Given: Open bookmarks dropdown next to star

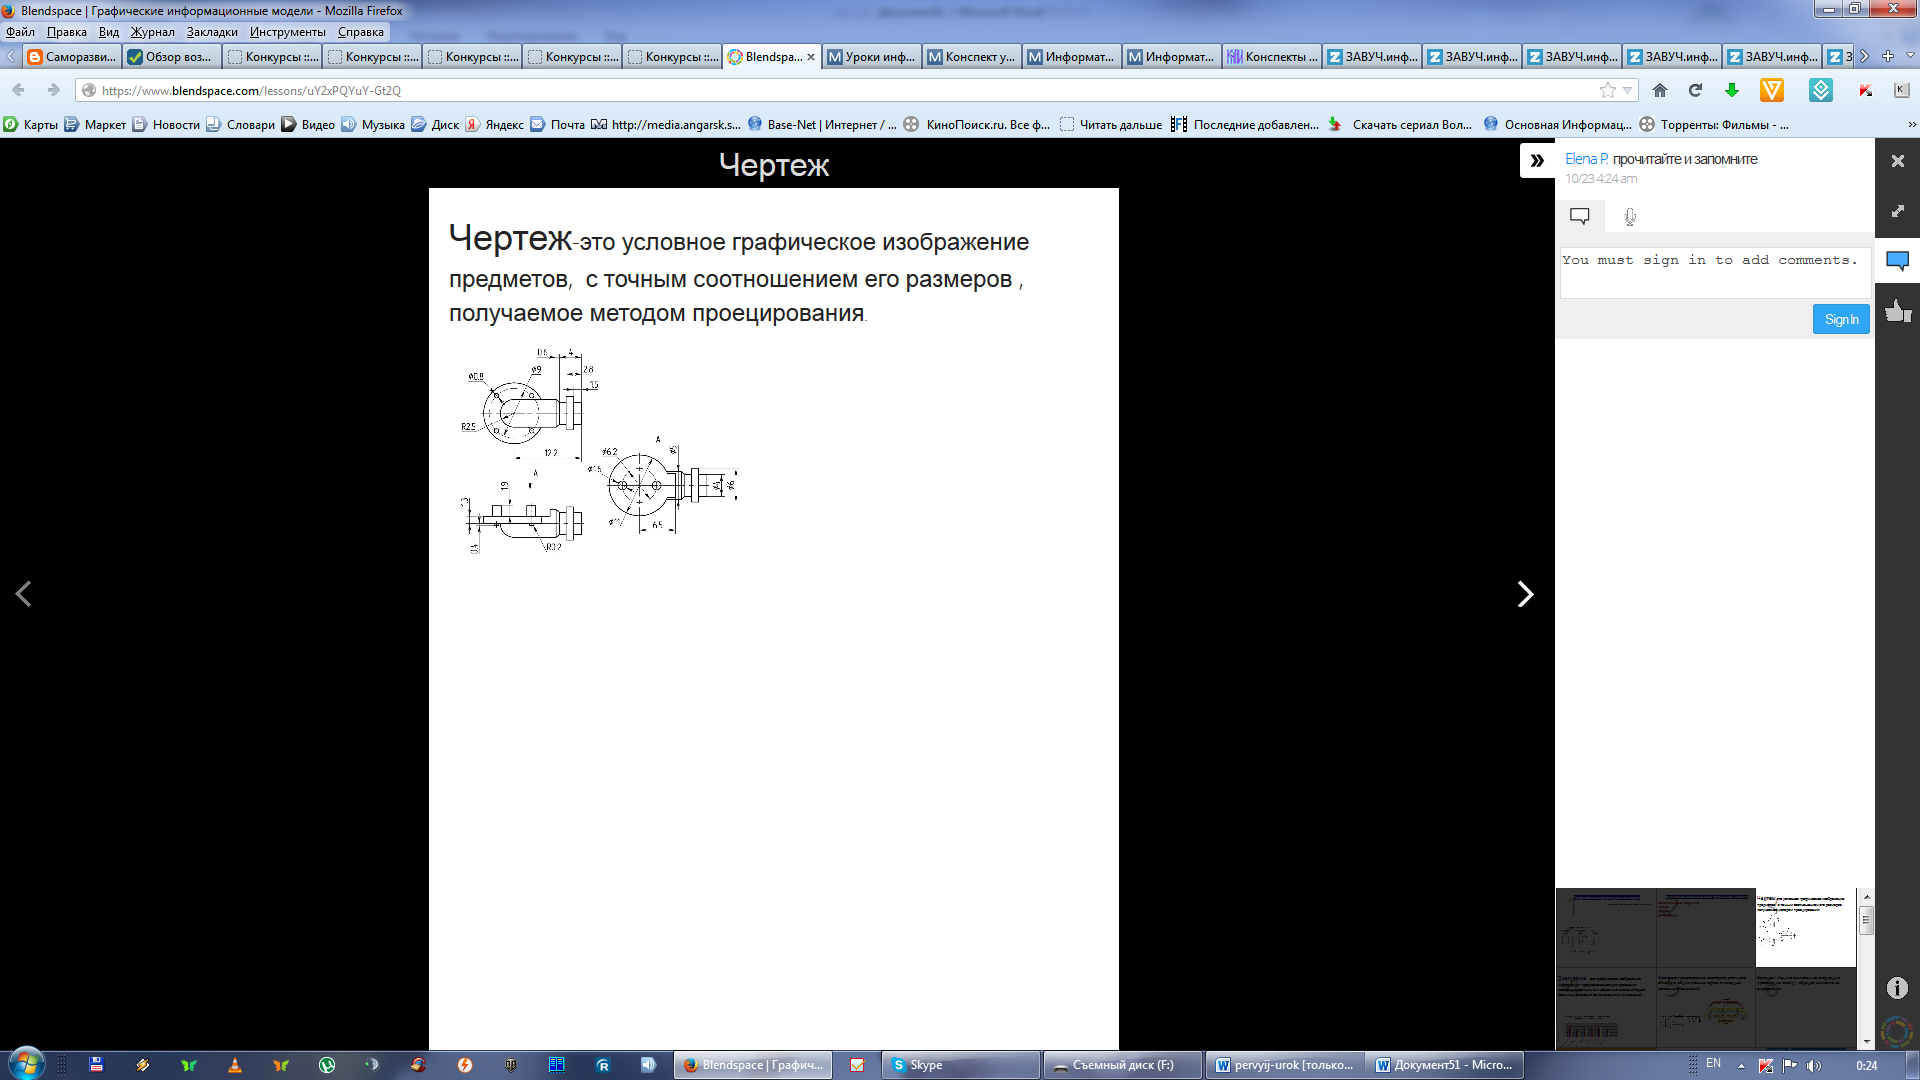Looking at the screenshot, I should click(x=1628, y=90).
